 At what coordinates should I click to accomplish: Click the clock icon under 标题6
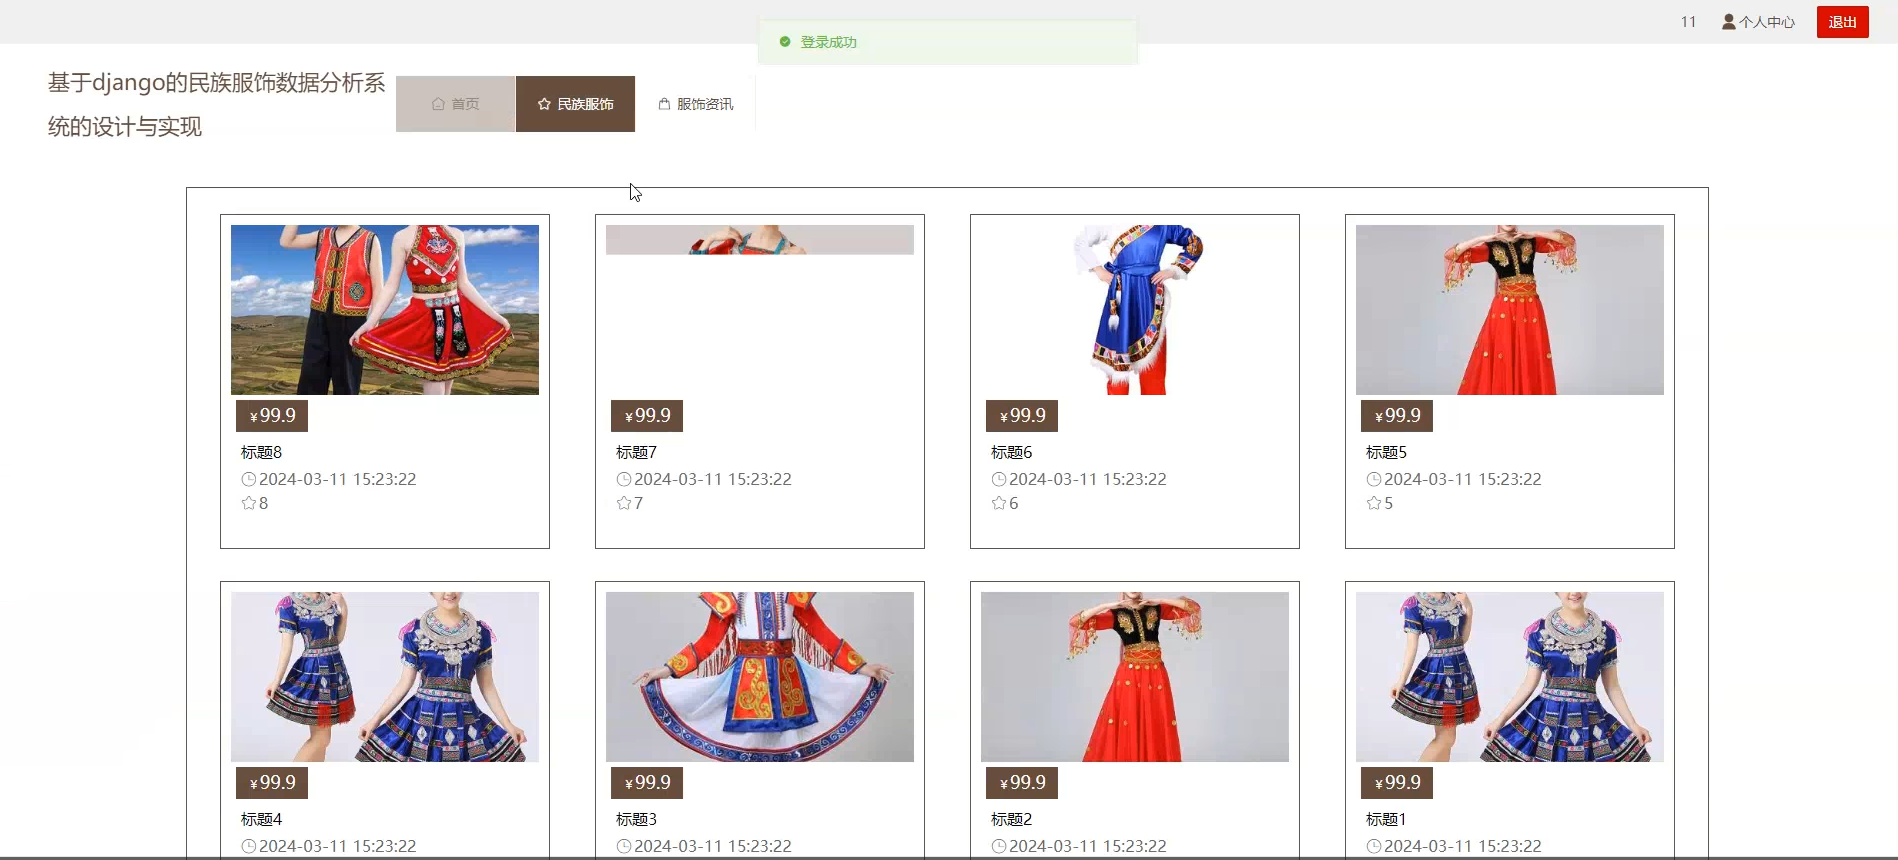pyautogui.click(x=999, y=479)
